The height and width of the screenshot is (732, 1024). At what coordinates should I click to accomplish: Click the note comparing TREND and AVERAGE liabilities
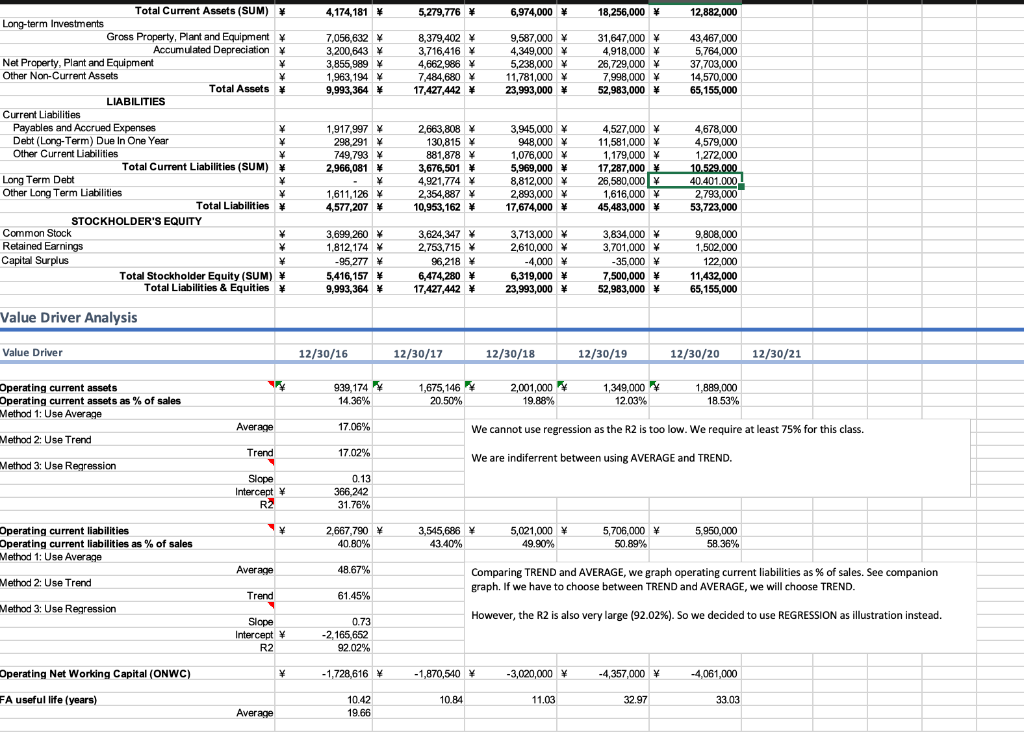click(x=705, y=579)
